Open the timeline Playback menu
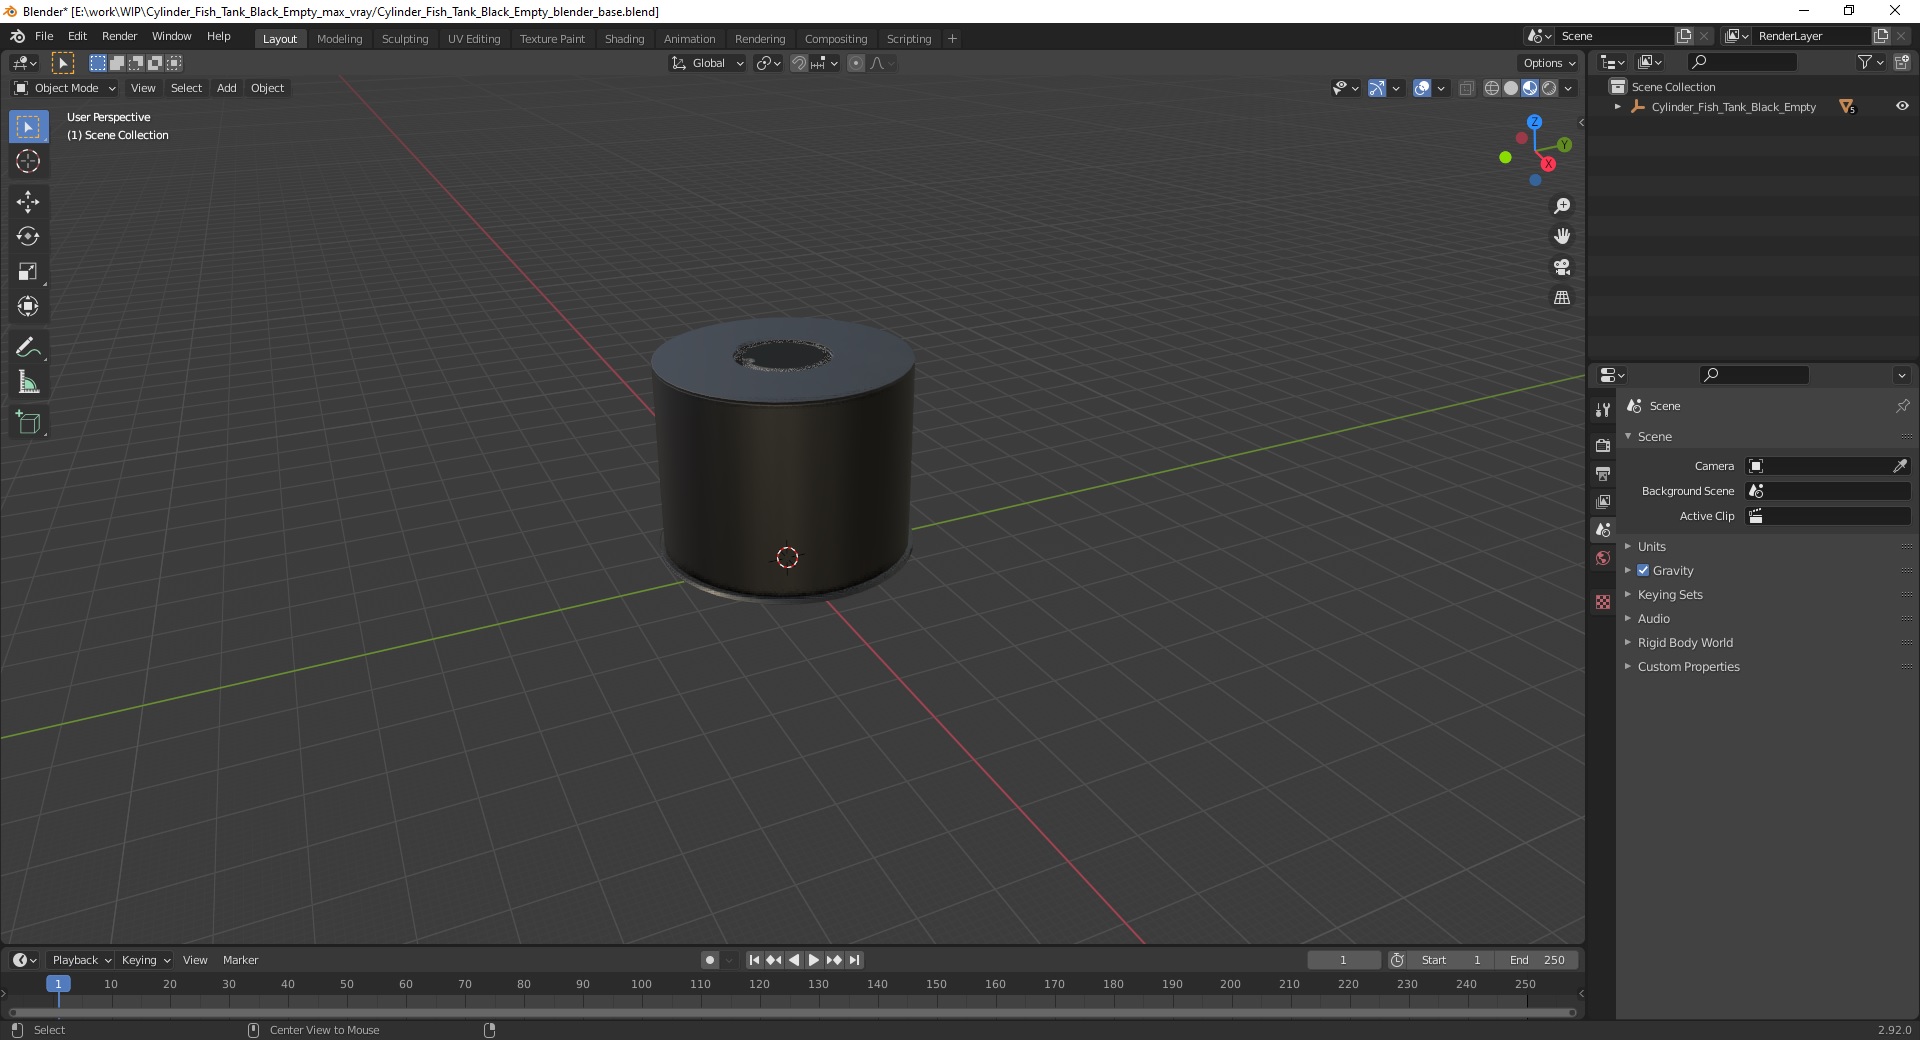 (80, 960)
